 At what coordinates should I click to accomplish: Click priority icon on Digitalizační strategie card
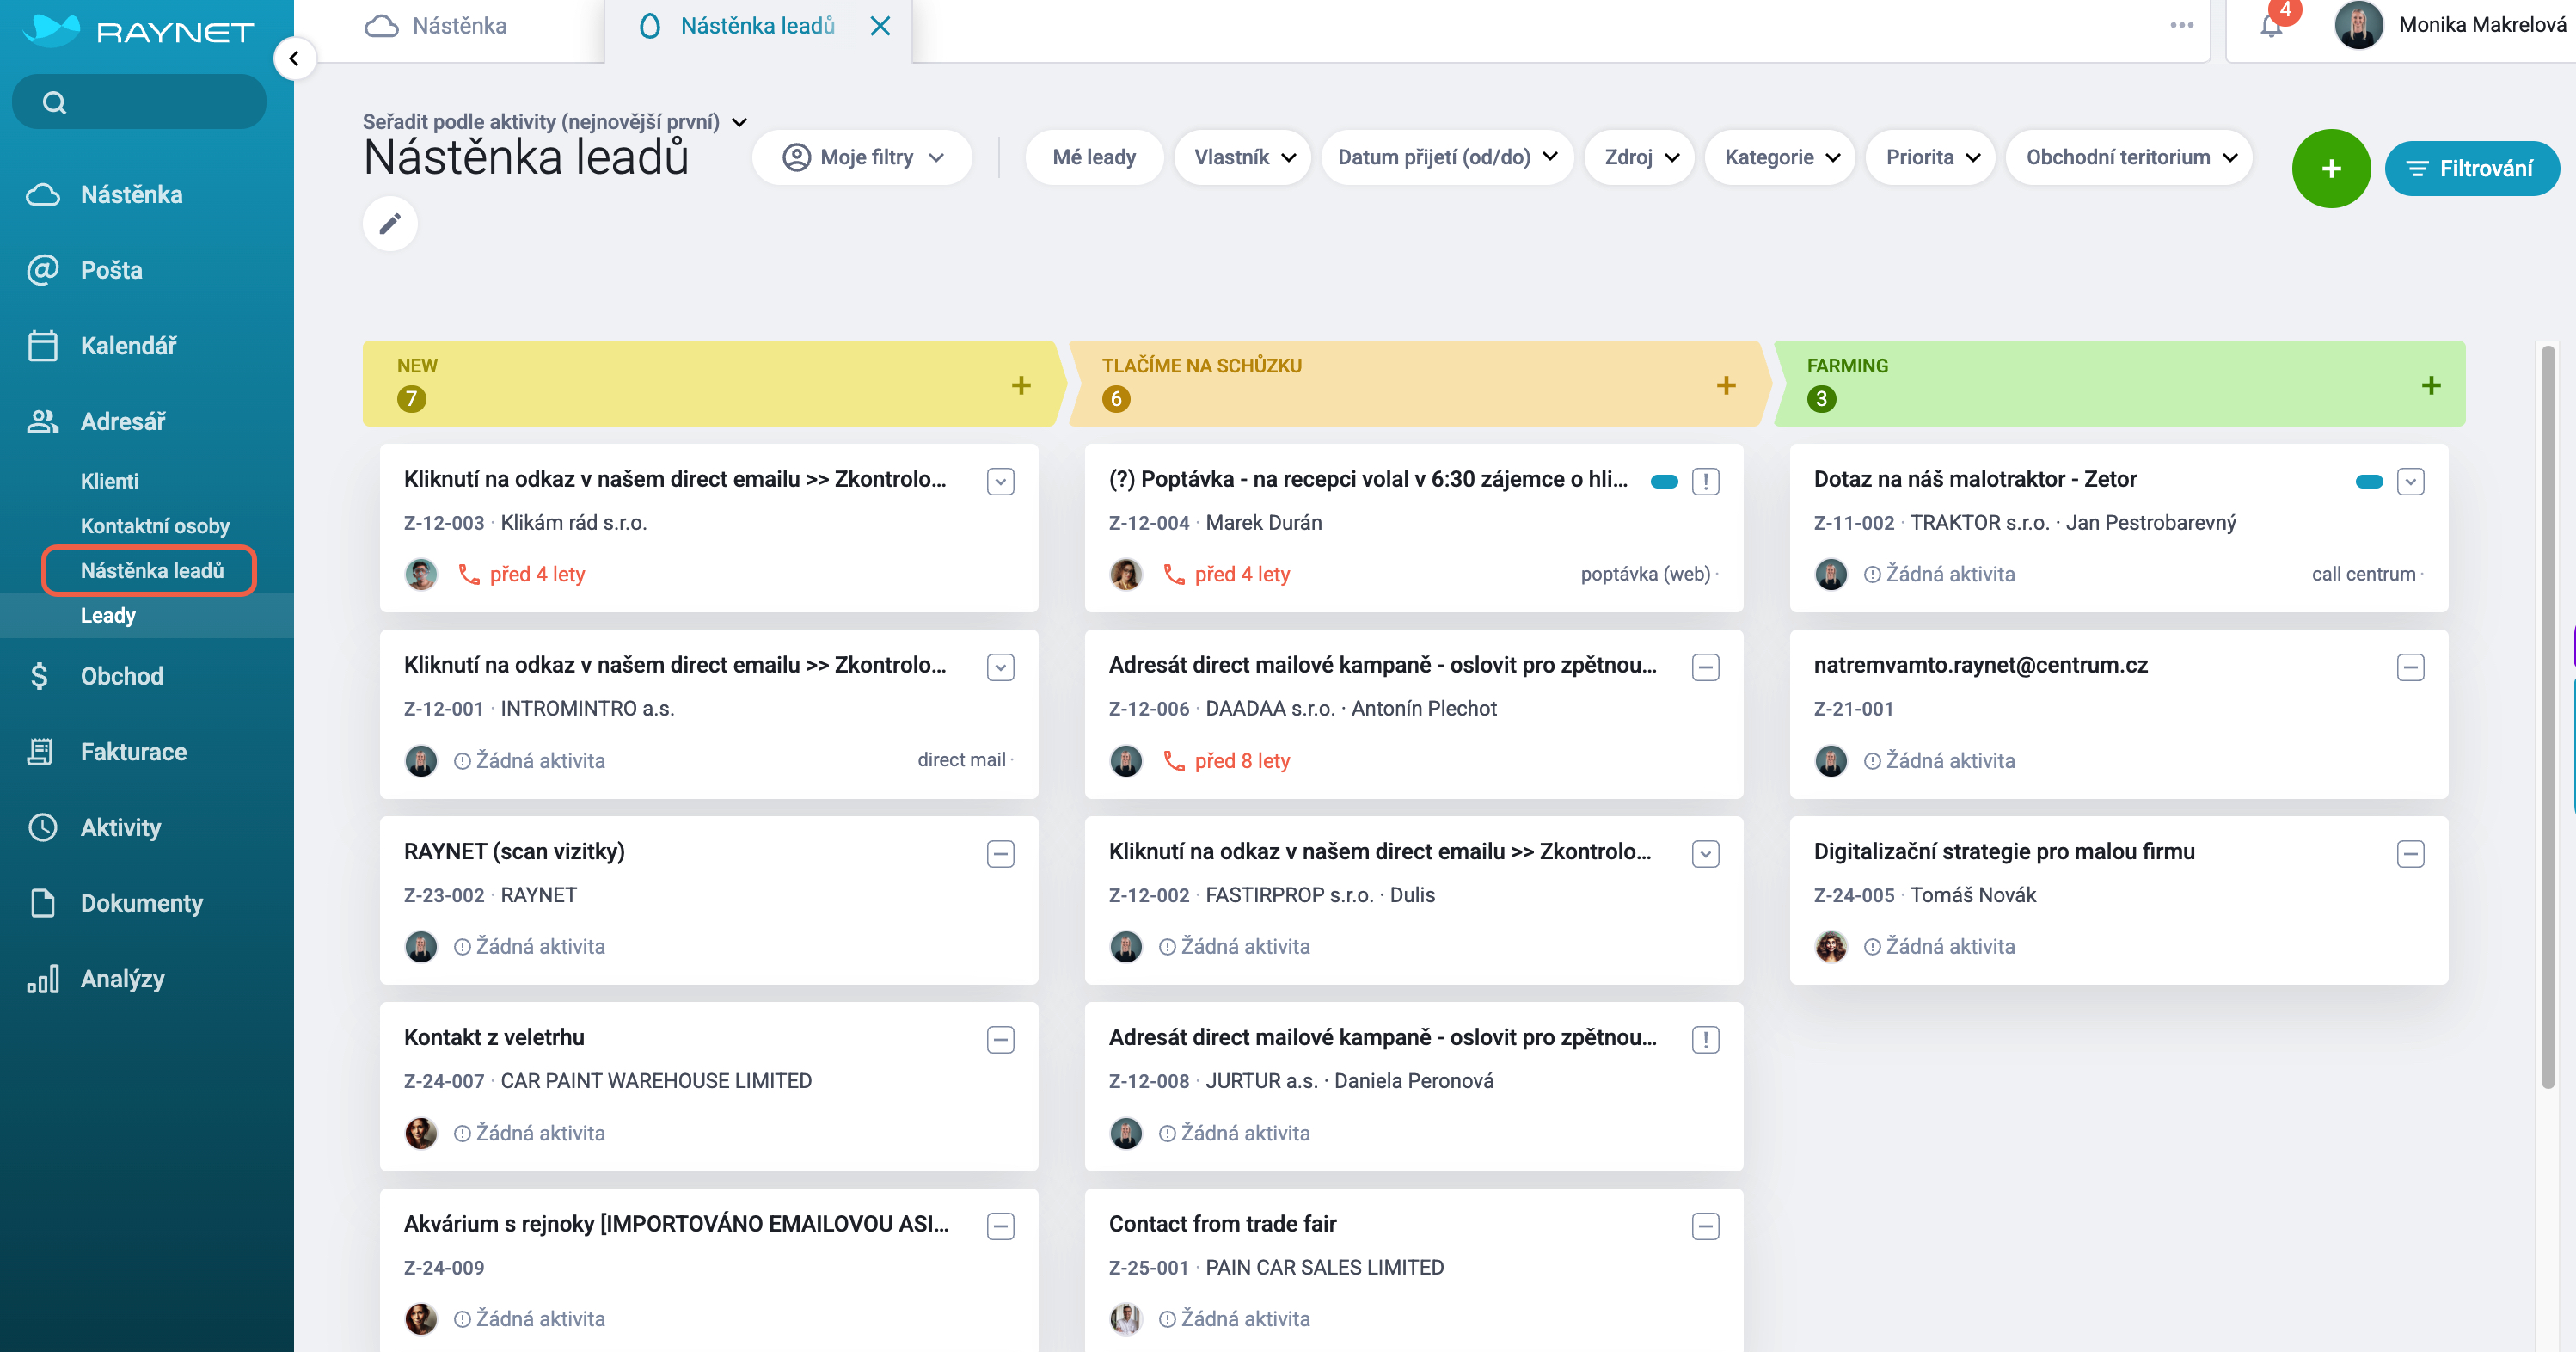point(2411,854)
